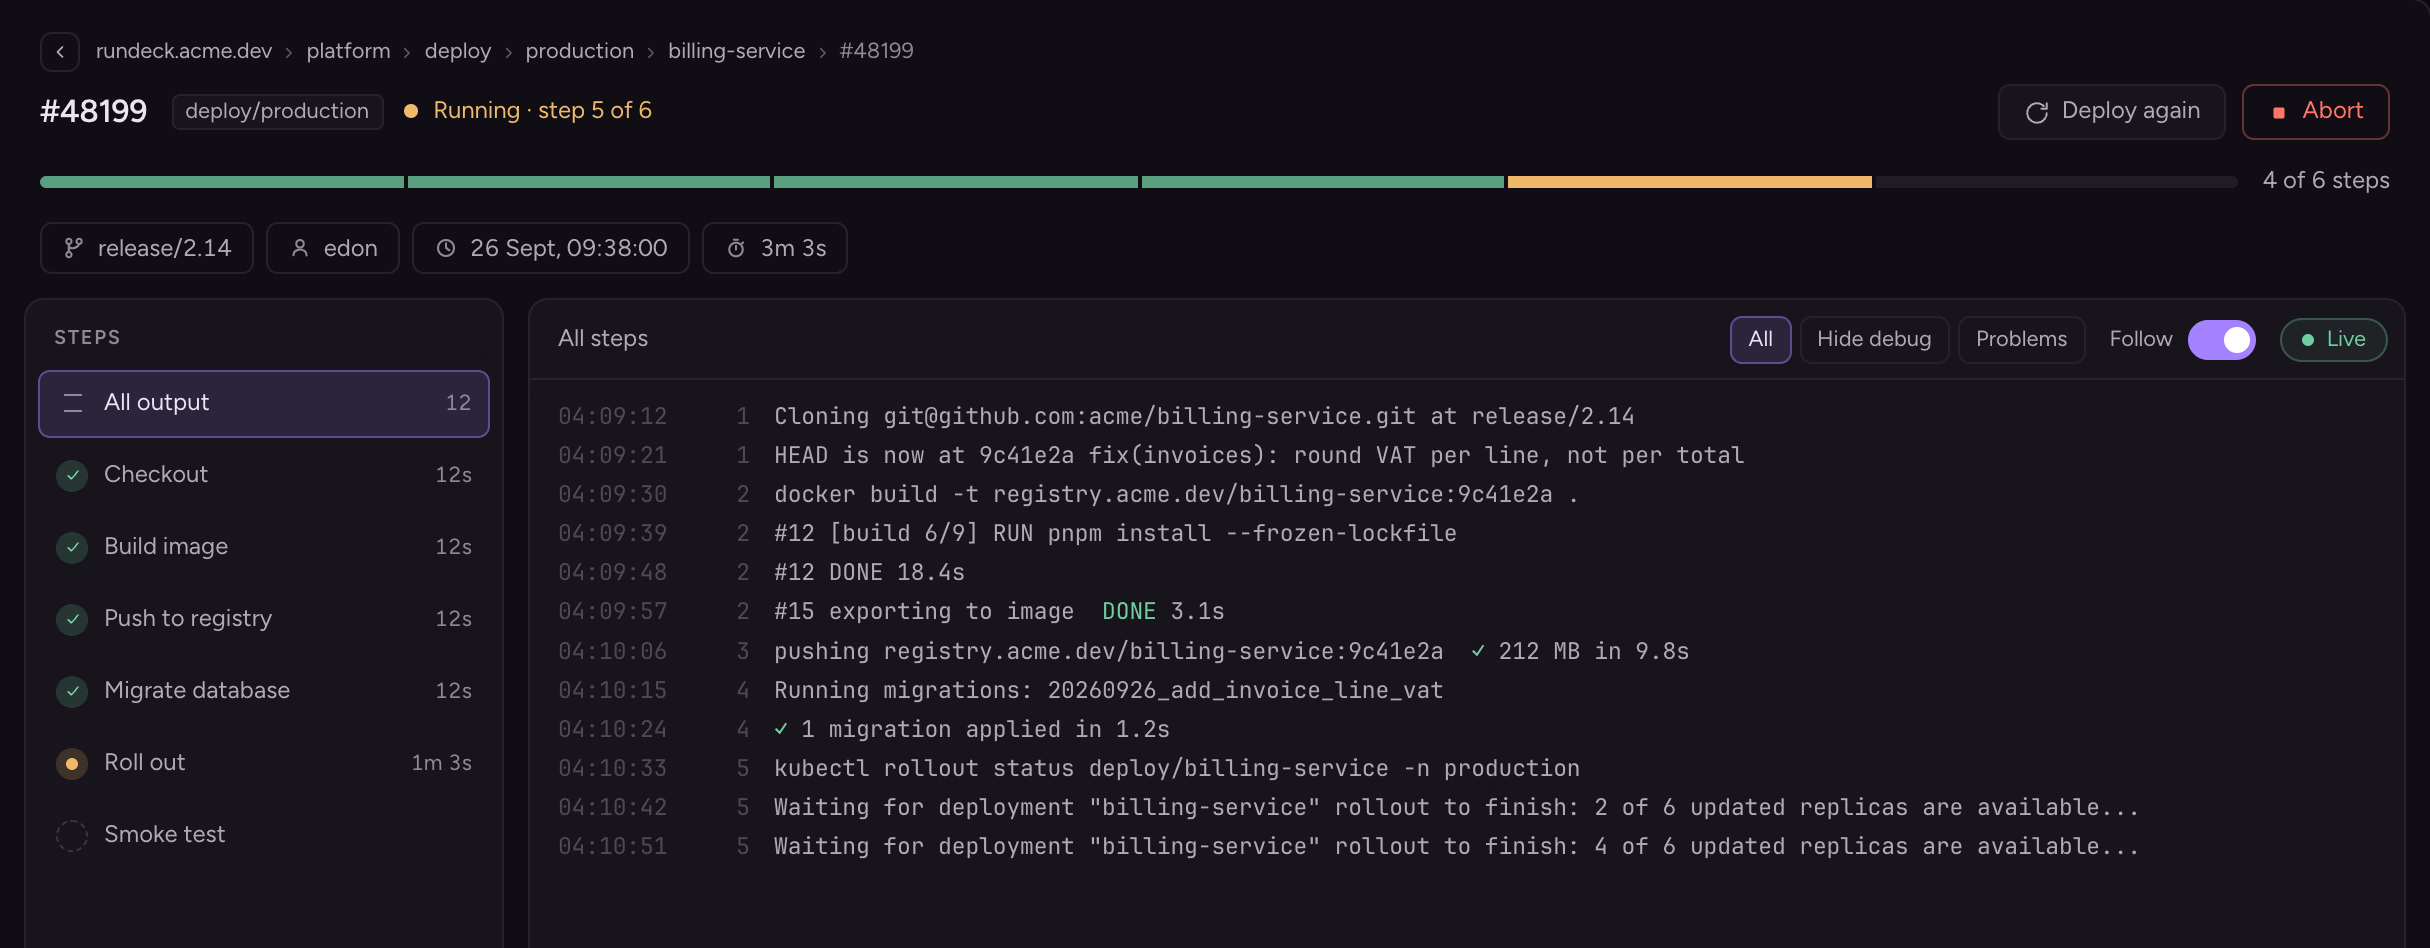
Task: Open the Roll out step
Action: 264,763
